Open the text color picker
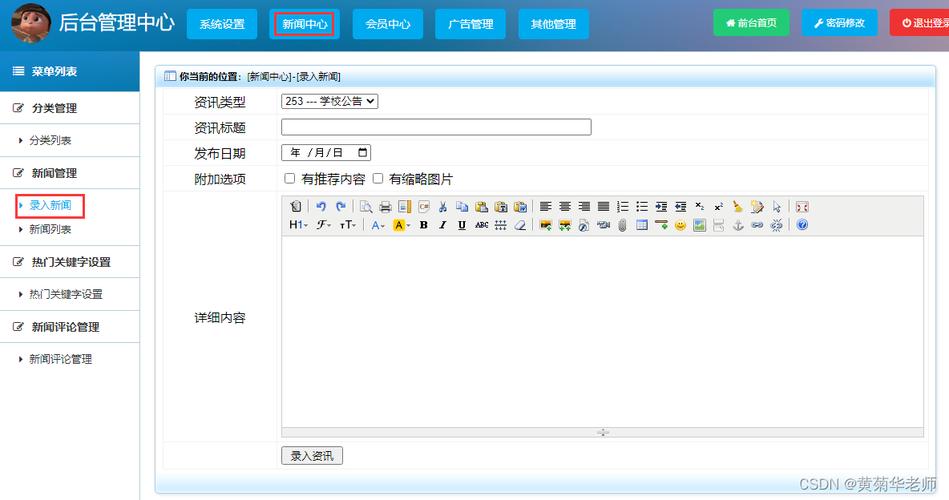This screenshot has width=949, height=500. [x=378, y=225]
